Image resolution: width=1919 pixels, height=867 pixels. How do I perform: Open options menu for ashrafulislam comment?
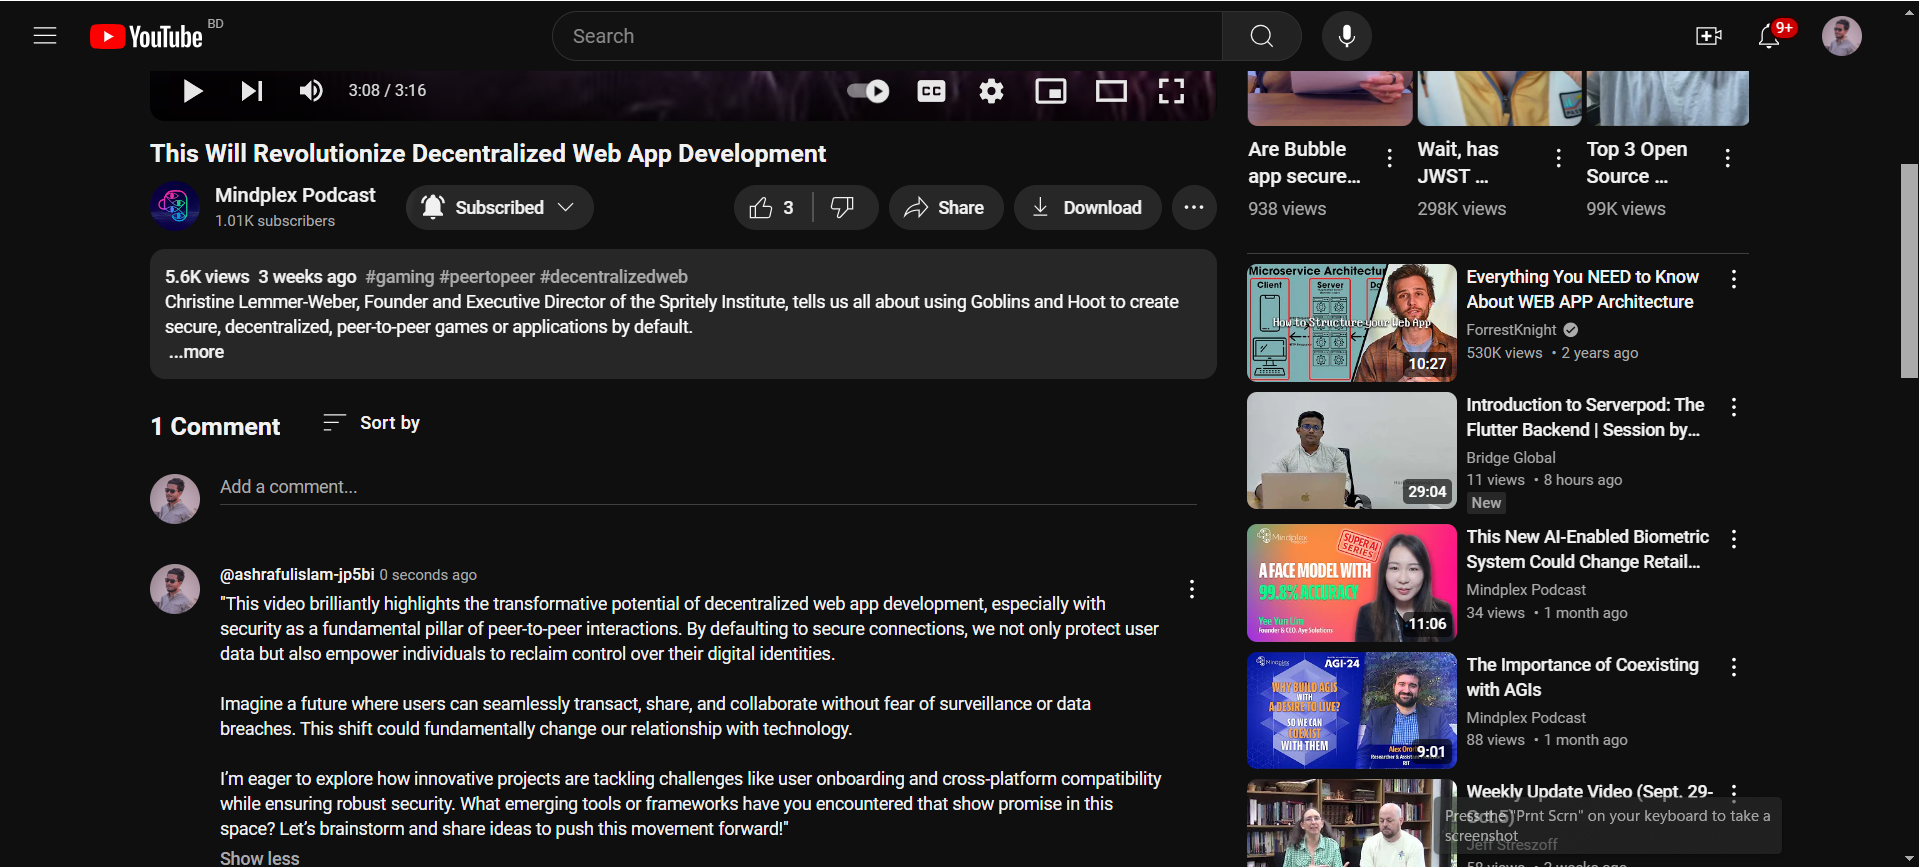(1191, 589)
